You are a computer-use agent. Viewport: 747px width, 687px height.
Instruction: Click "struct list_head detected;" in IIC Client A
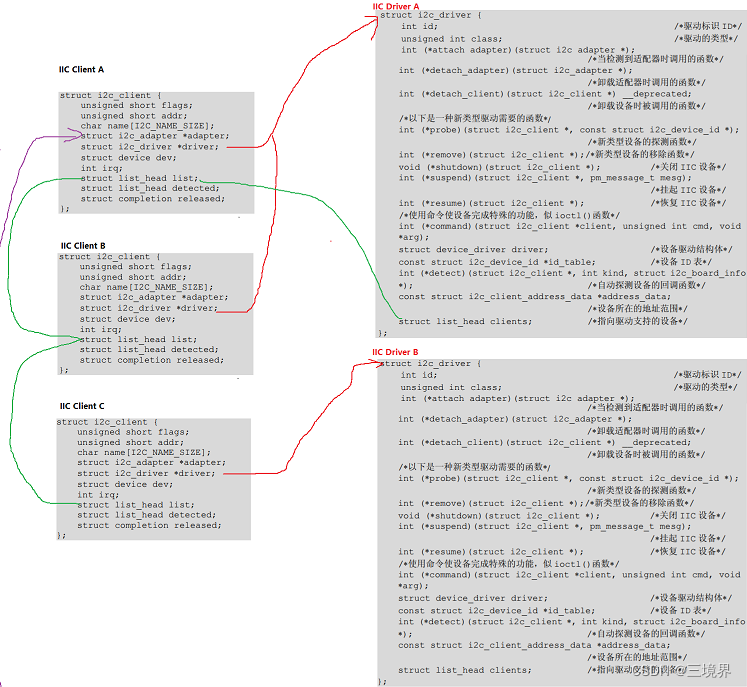pyautogui.click(x=150, y=188)
